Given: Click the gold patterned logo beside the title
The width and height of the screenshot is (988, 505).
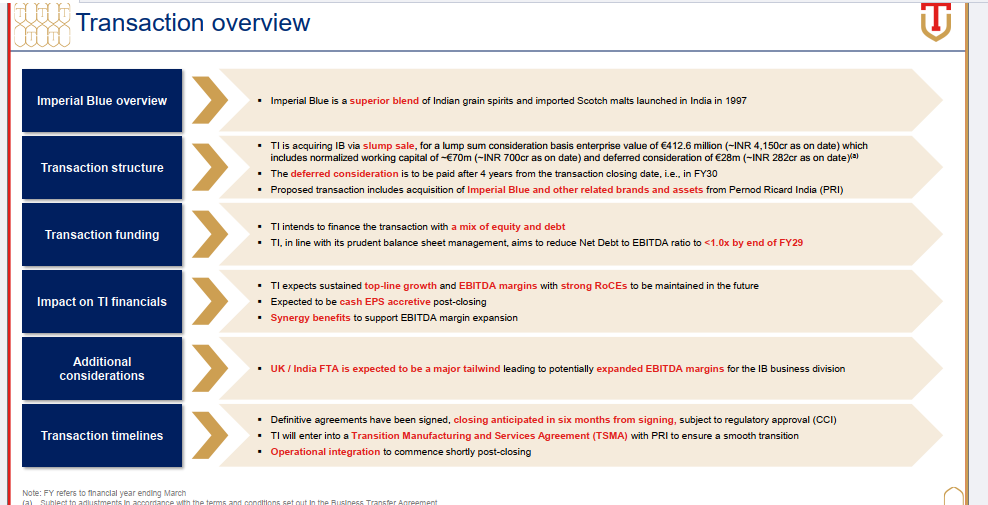Looking at the screenshot, I should click(x=38, y=24).
